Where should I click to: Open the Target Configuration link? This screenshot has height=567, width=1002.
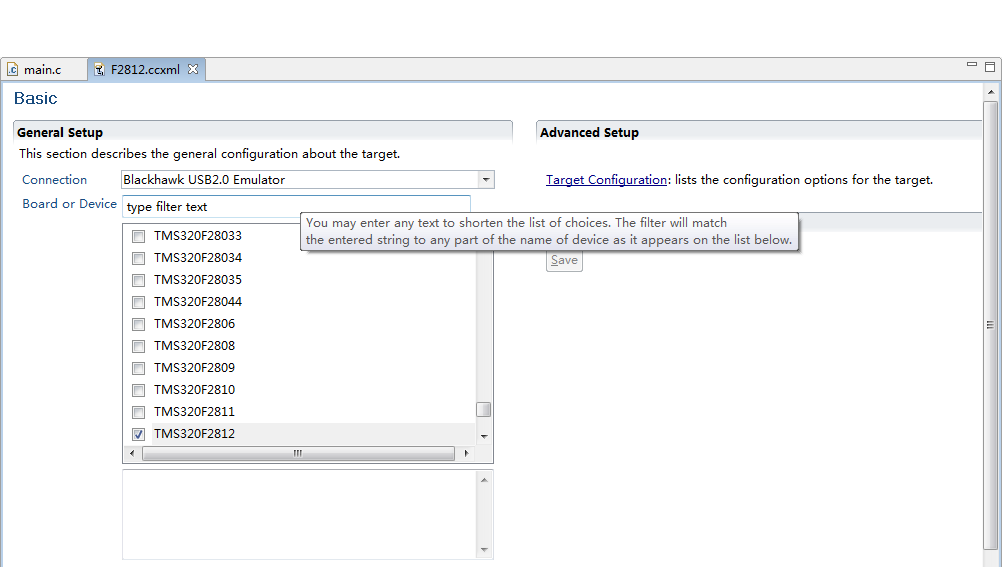(x=606, y=180)
